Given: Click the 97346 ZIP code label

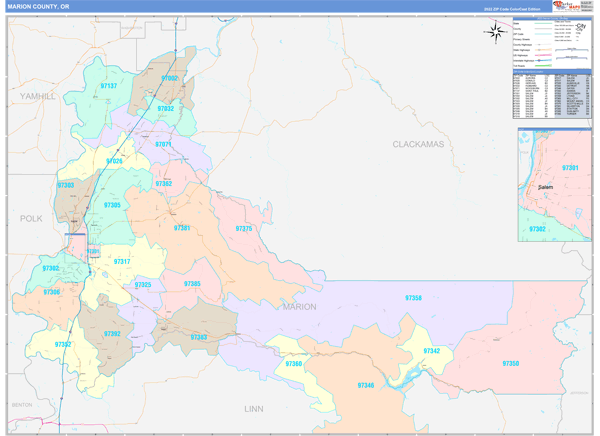Looking at the screenshot, I should click(x=366, y=385).
